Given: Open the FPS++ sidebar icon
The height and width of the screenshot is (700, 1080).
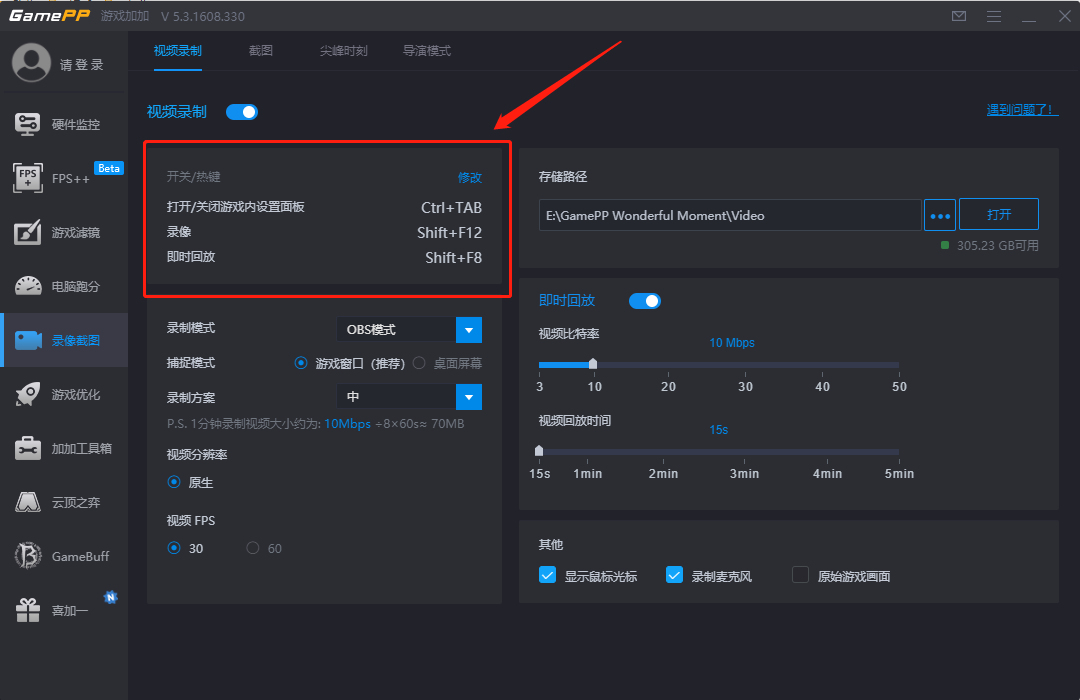Looking at the screenshot, I should [x=28, y=178].
